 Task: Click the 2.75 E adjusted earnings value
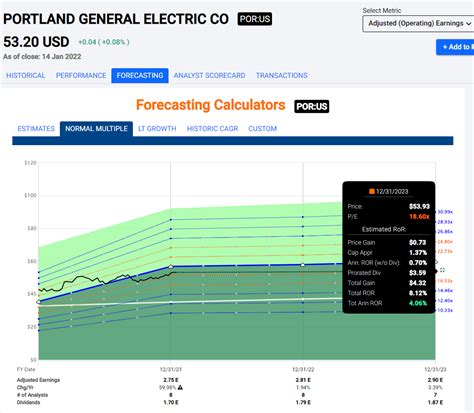click(171, 380)
